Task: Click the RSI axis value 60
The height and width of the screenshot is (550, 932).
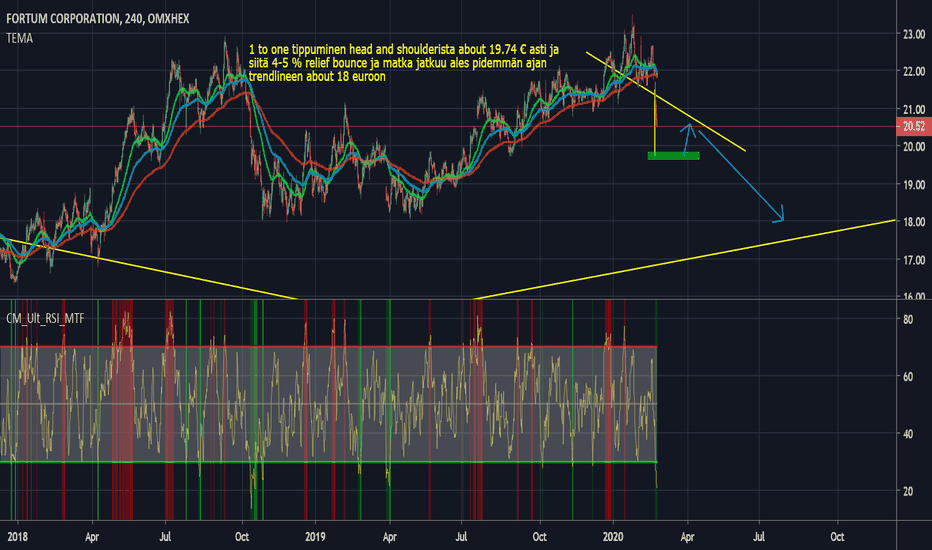Action: pos(908,376)
